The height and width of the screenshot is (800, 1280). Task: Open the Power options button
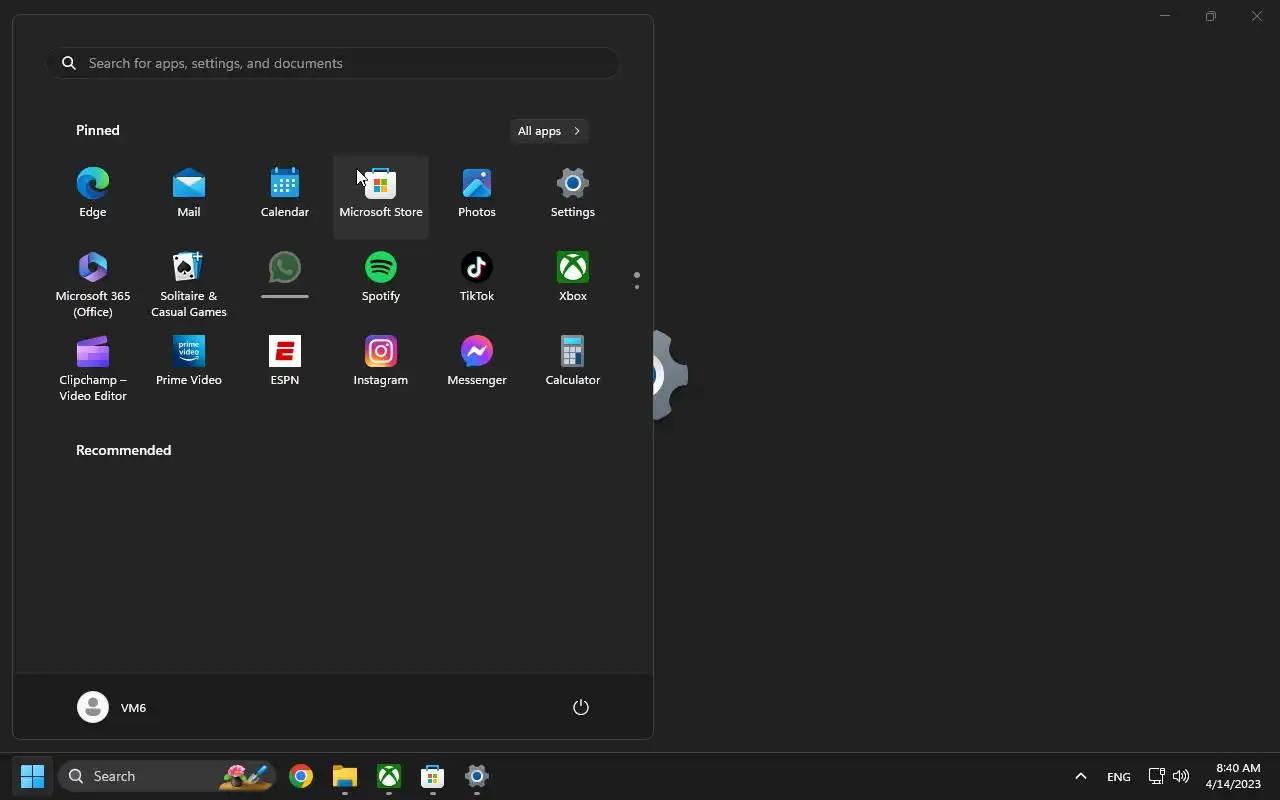click(581, 707)
